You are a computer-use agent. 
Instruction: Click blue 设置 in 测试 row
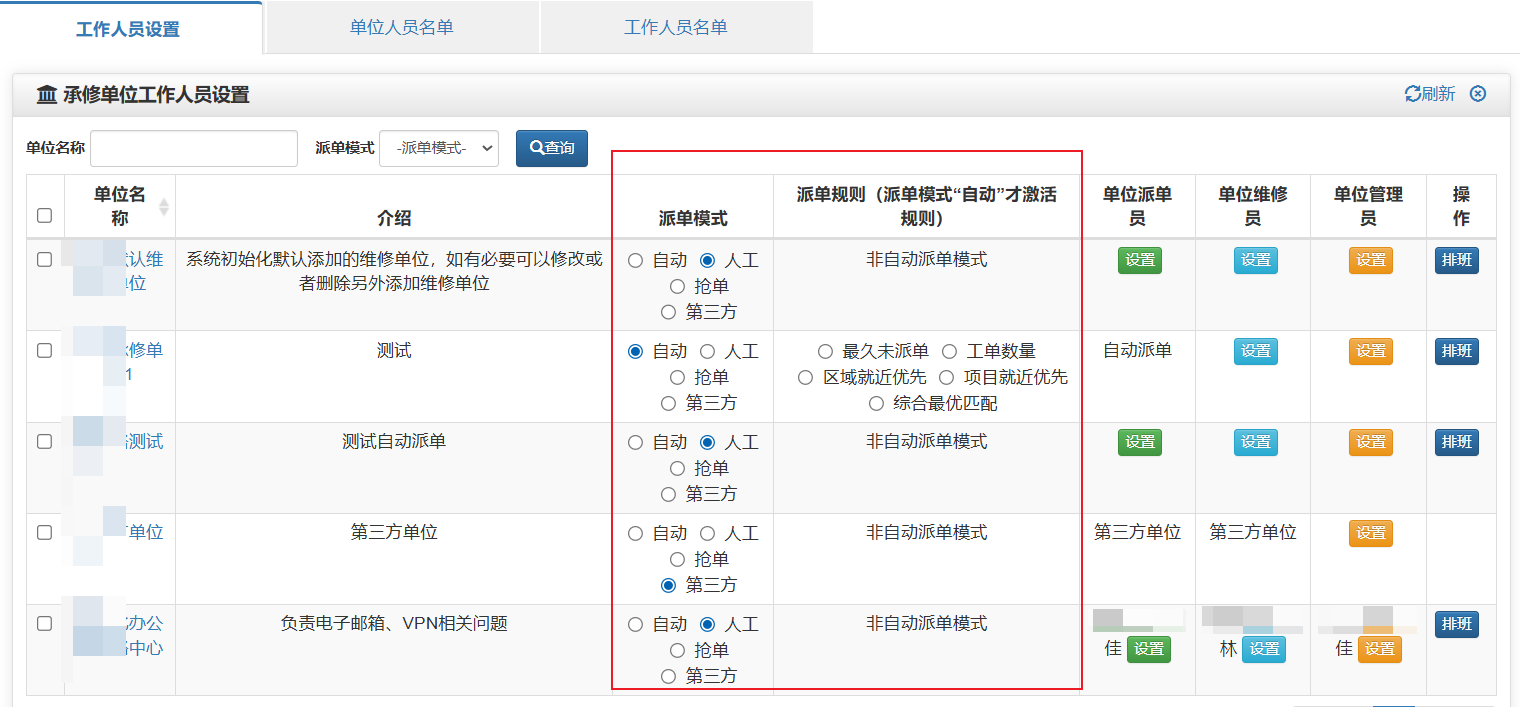pos(1256,351)
